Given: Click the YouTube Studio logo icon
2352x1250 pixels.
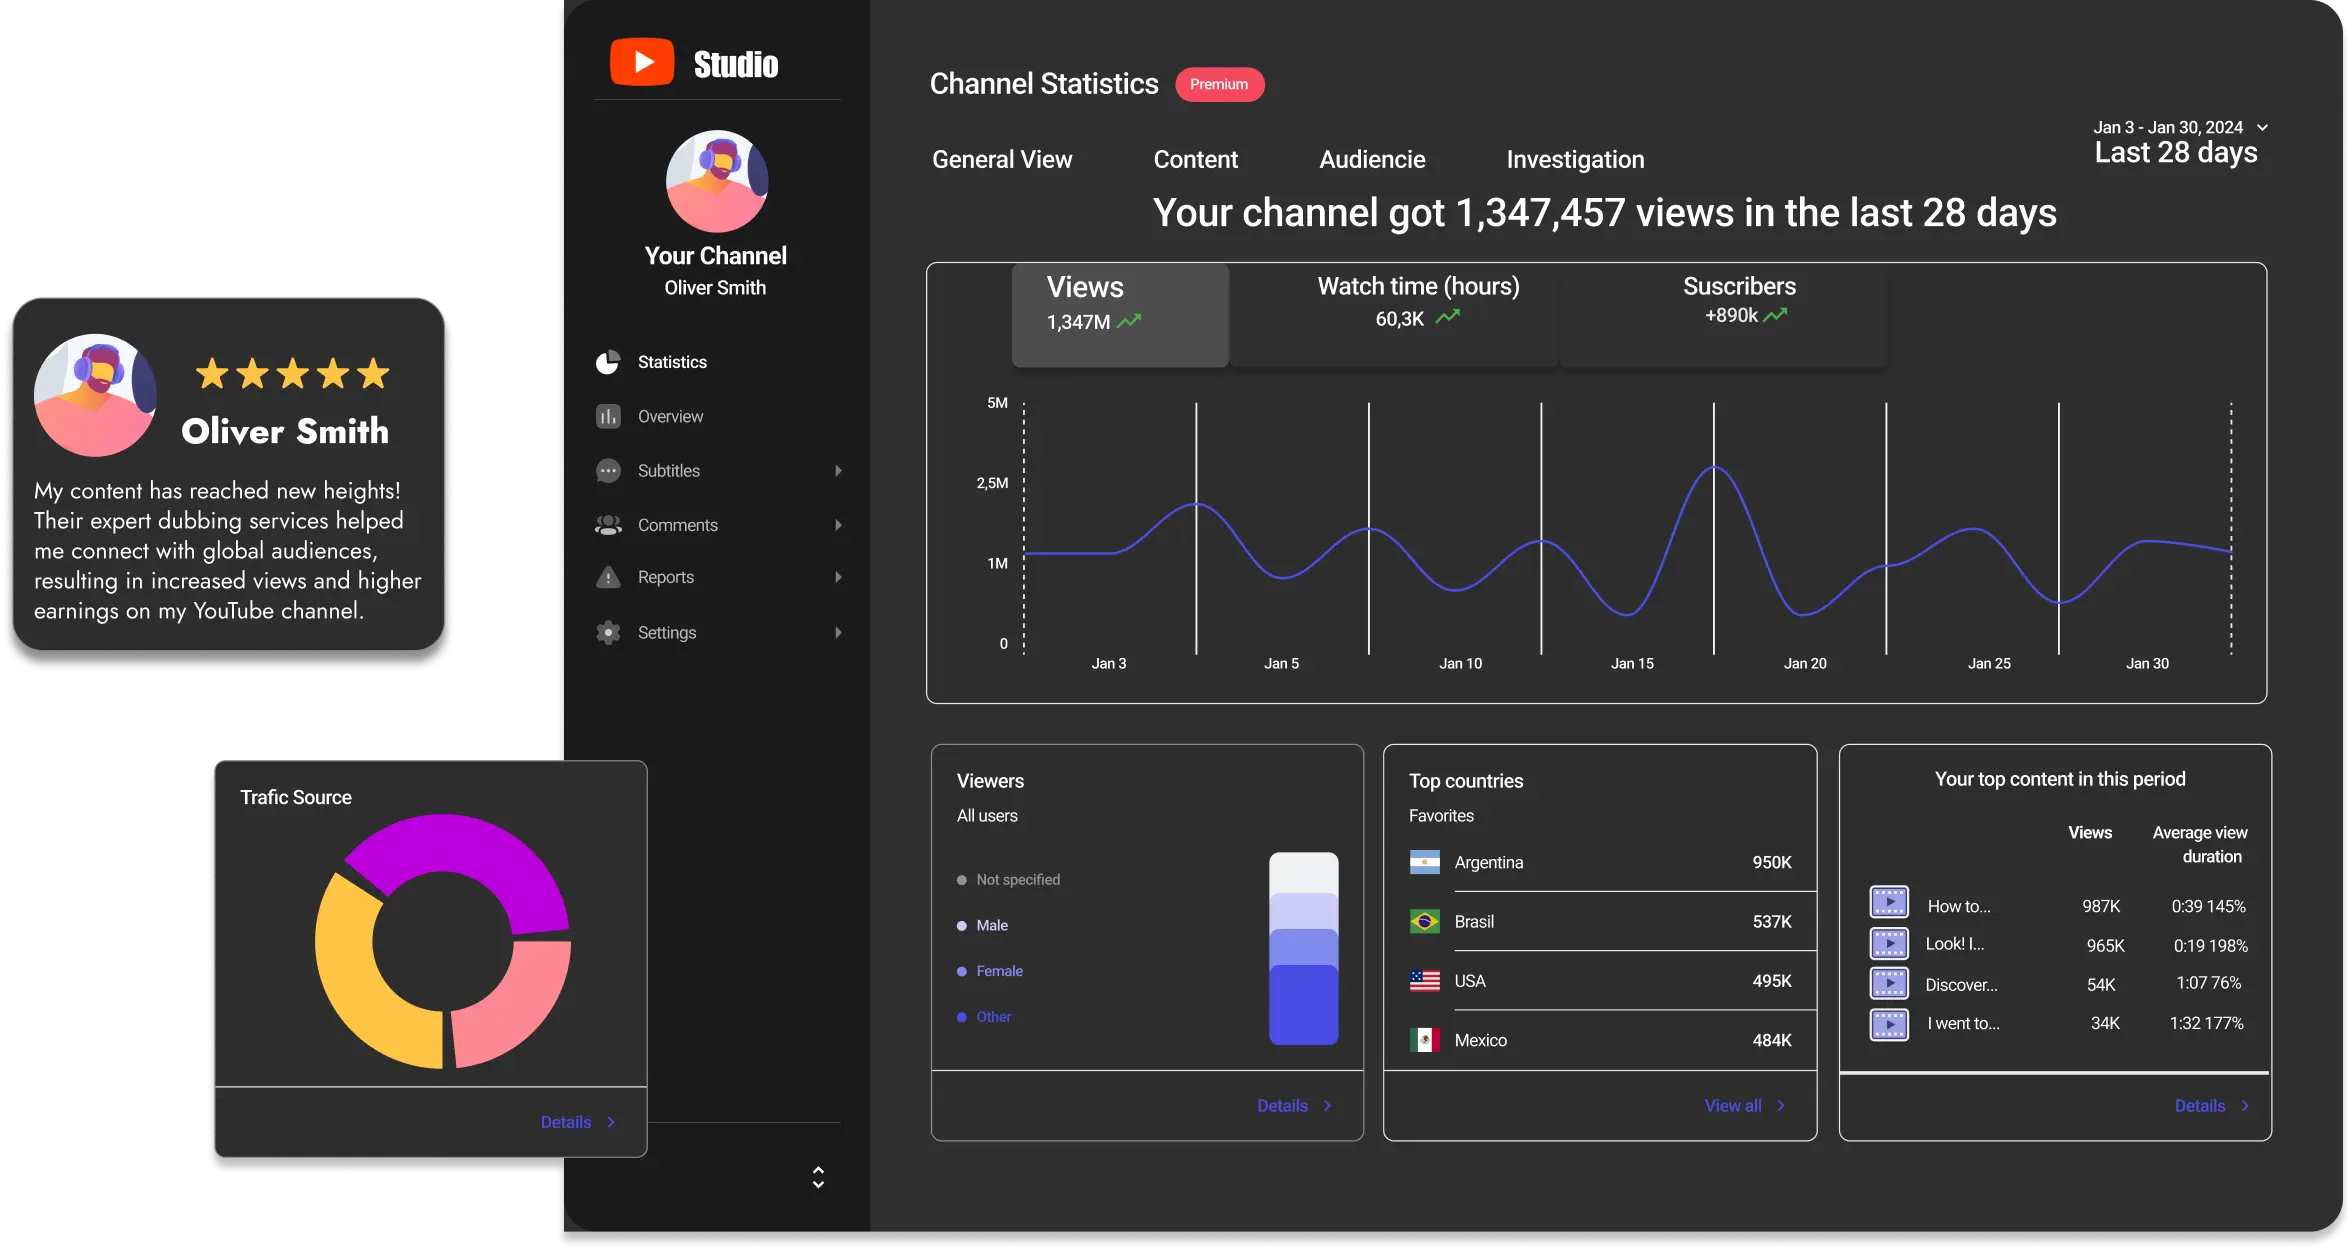Looking at the screenshot, I should pos(641,62).
